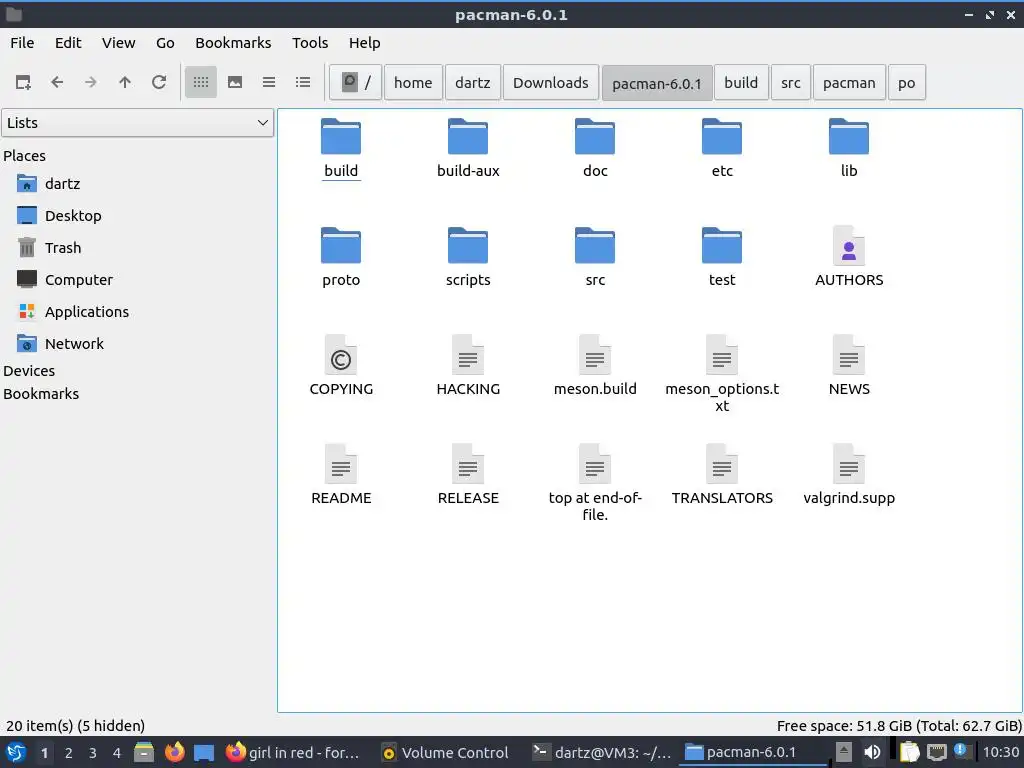This screenshot has width=1024, height=768.
Task: Click the volume speaker tray icon
Action: [x=872, y=753]
